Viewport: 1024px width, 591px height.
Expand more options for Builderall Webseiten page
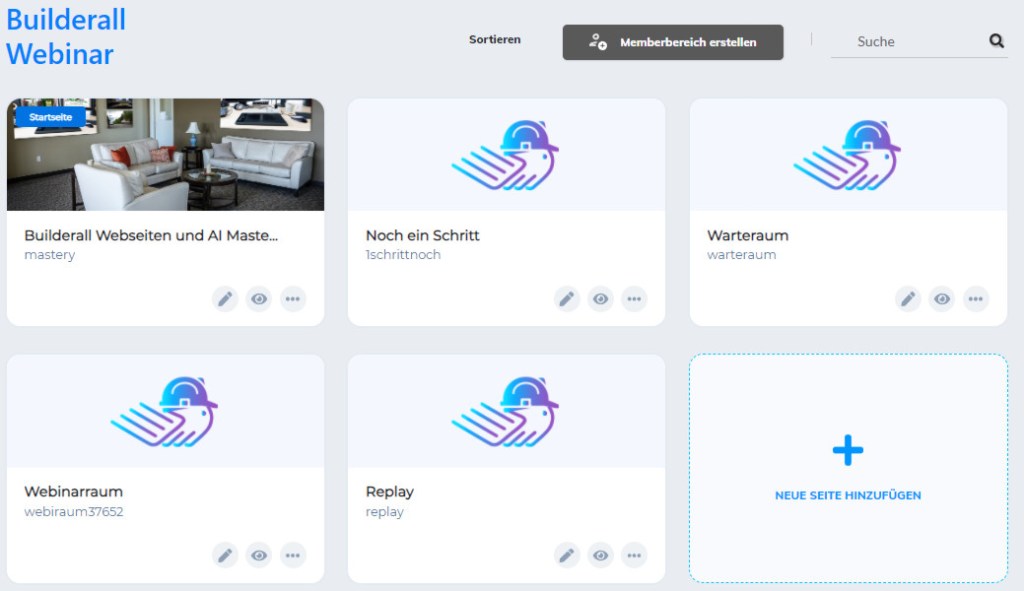[292, 299]
